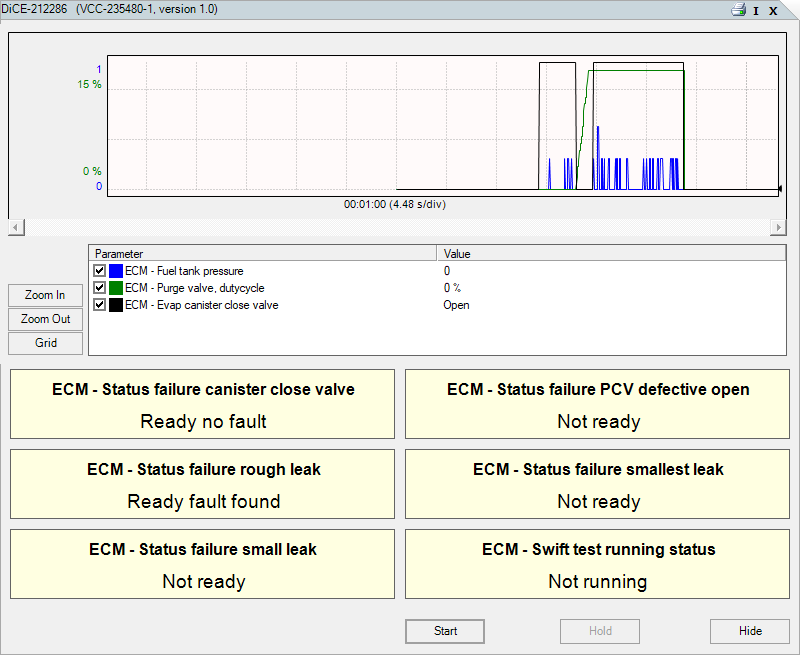
Task: Click the Value column header
Action: click(x=610, y=254)
